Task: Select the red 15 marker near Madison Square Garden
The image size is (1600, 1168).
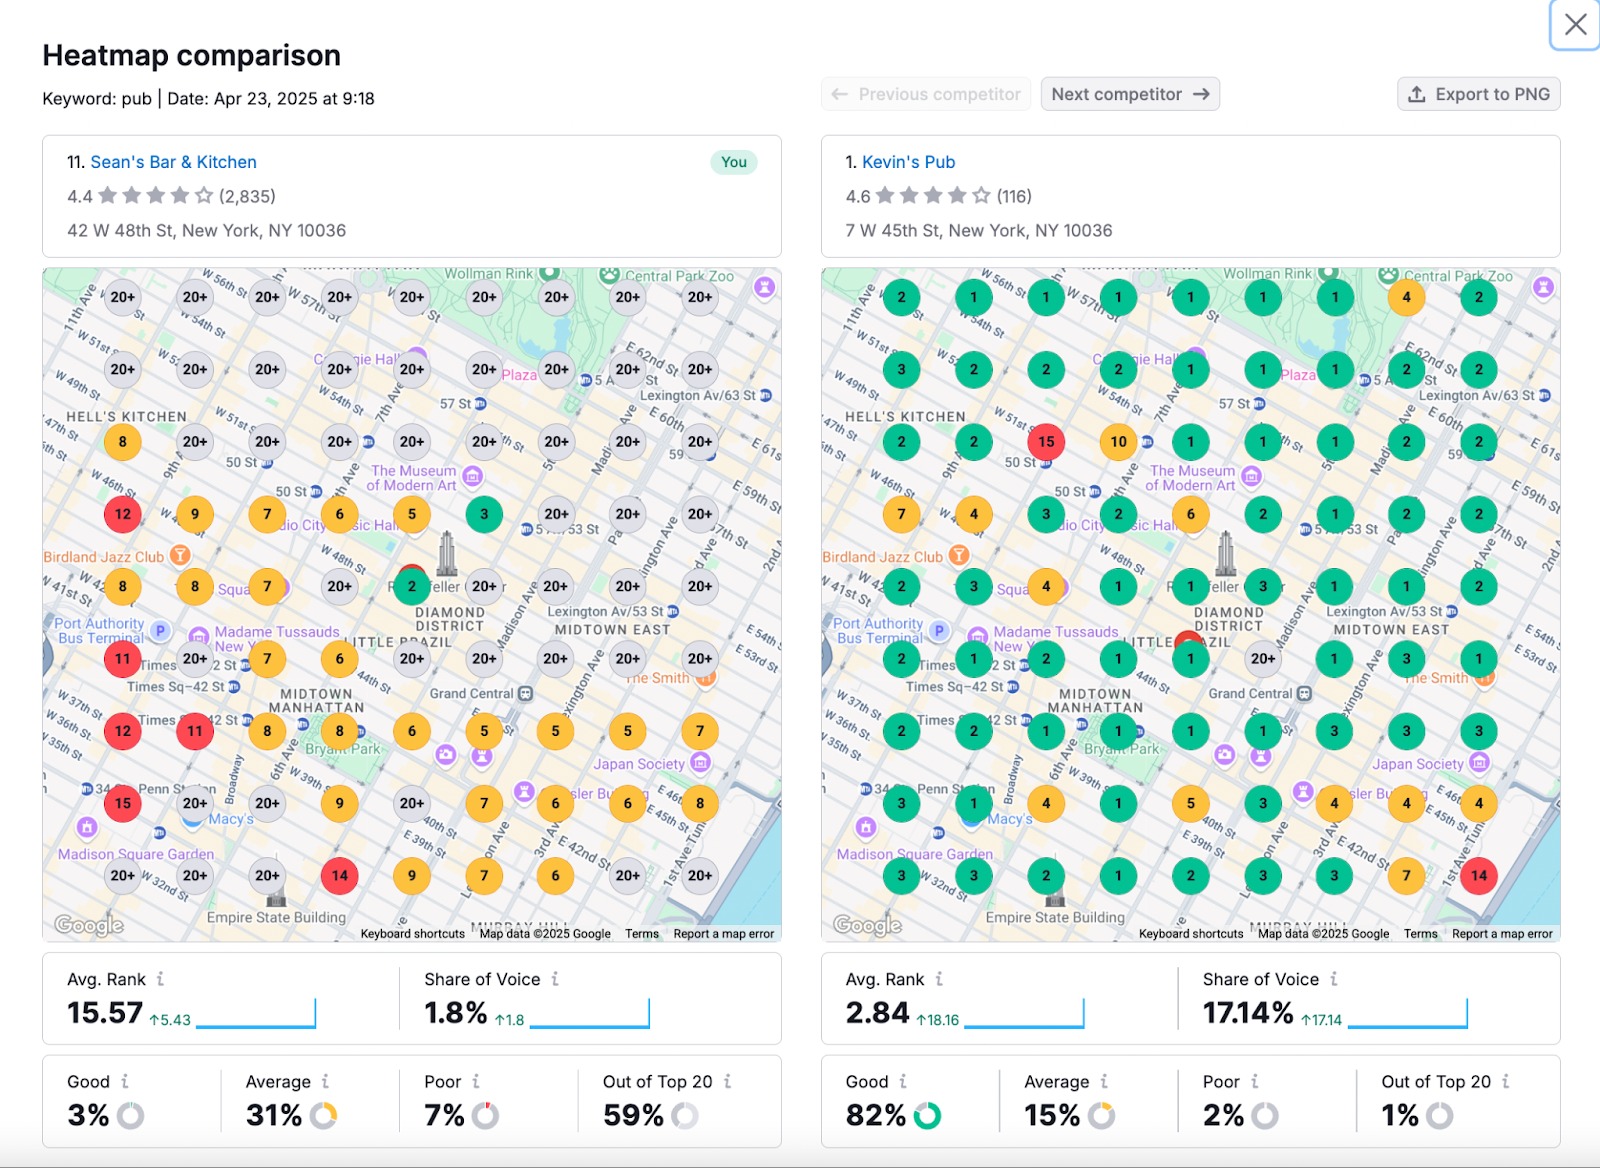Action: [x=123, y=803]
